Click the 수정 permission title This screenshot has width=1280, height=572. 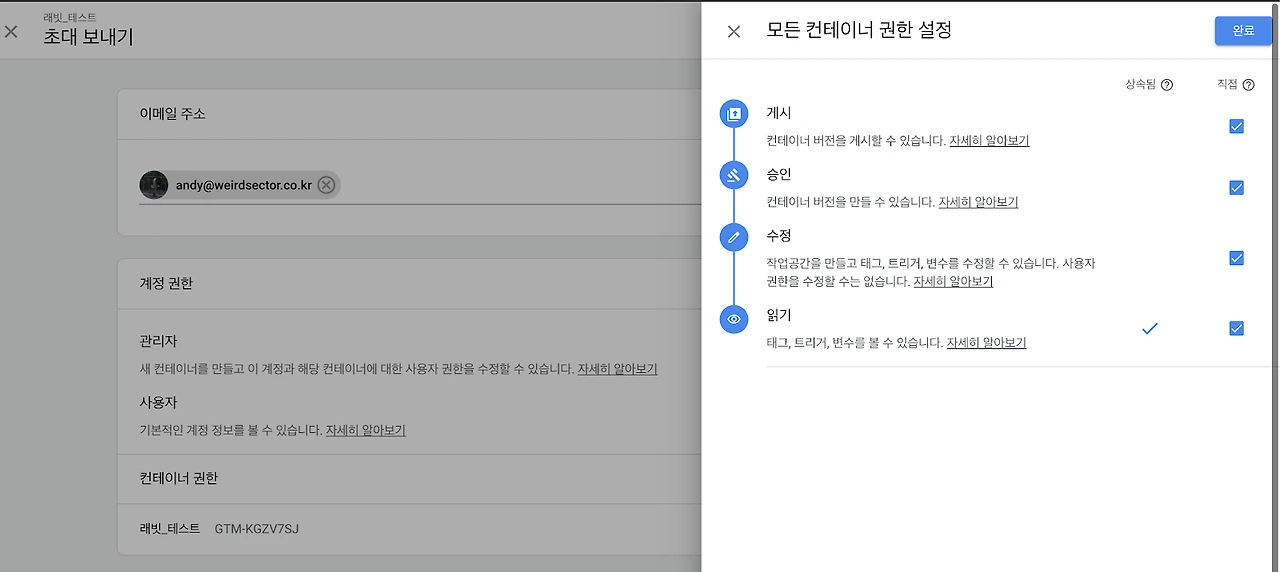click(x=779, y=237)
